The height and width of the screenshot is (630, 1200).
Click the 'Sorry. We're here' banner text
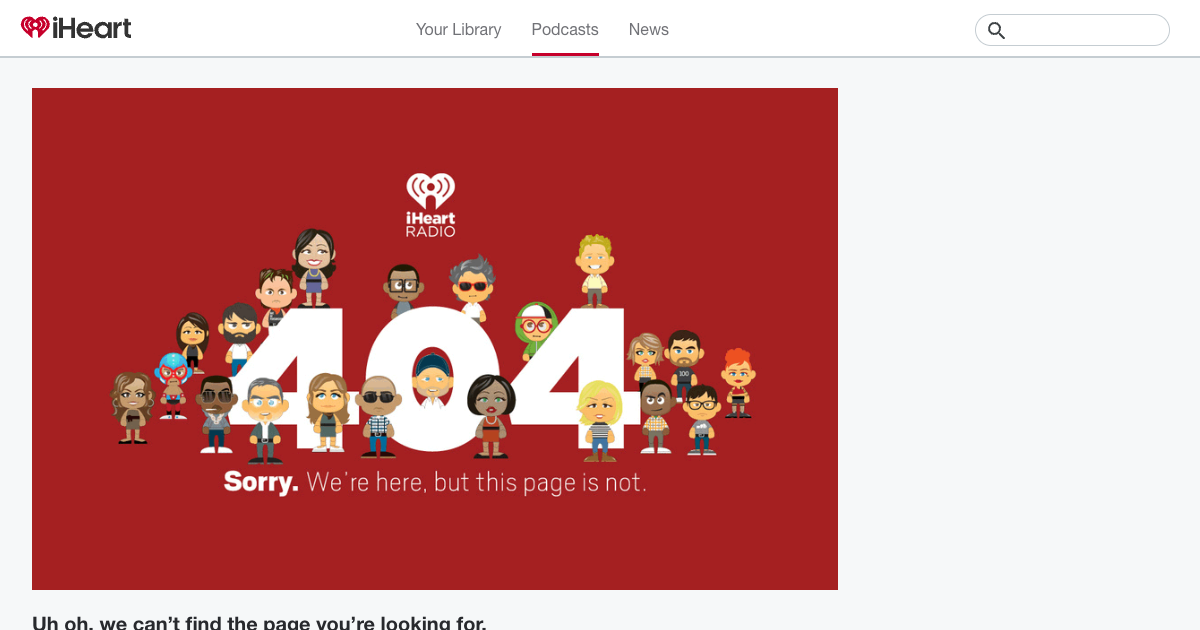[435, 482]
